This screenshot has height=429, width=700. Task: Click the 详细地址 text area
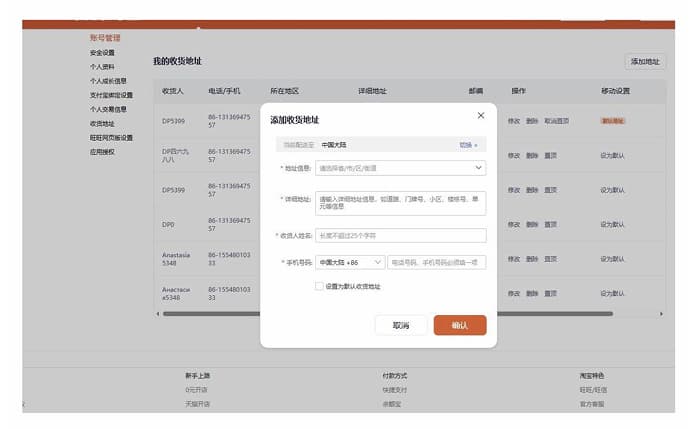coord(400,203)
